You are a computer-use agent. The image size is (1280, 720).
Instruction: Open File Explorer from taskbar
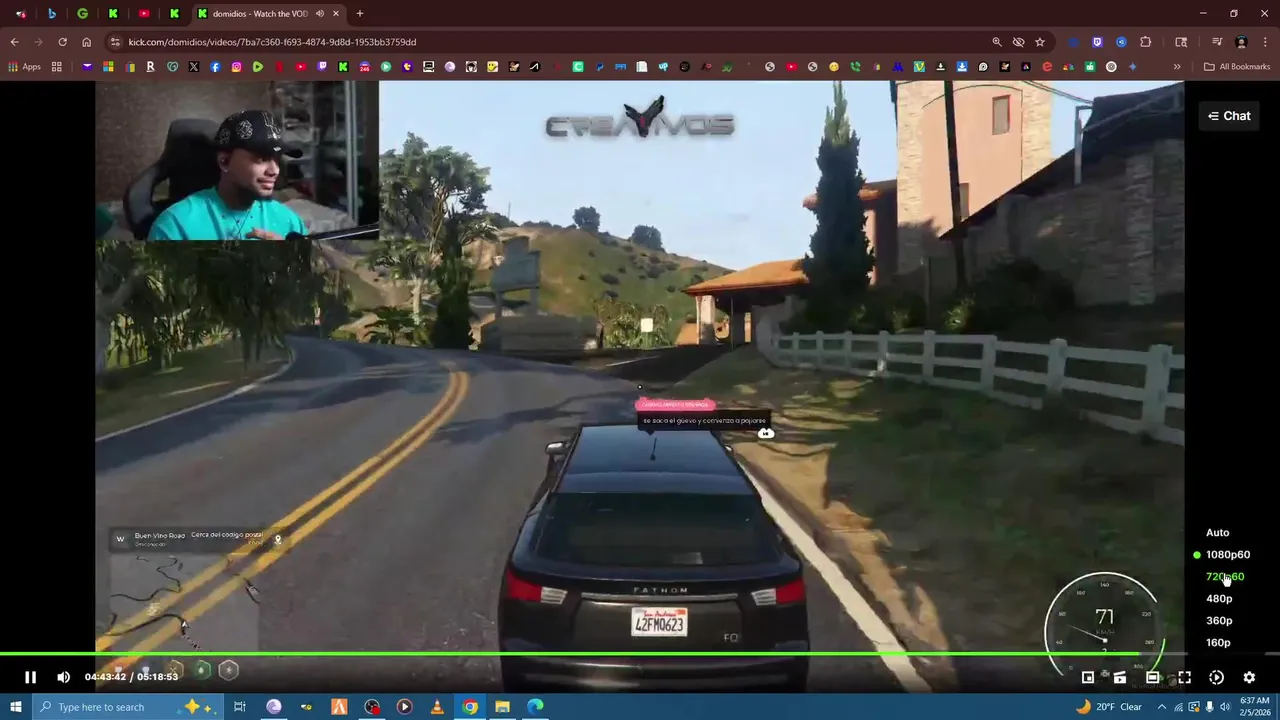point(503,707)
